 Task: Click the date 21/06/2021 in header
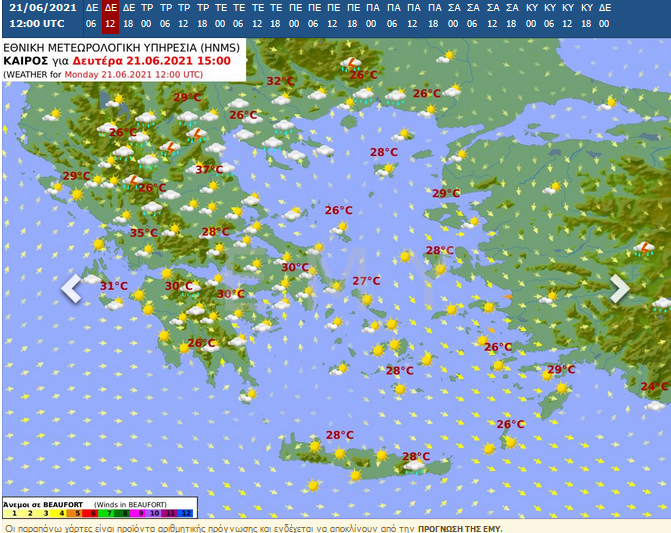(43, 8)
